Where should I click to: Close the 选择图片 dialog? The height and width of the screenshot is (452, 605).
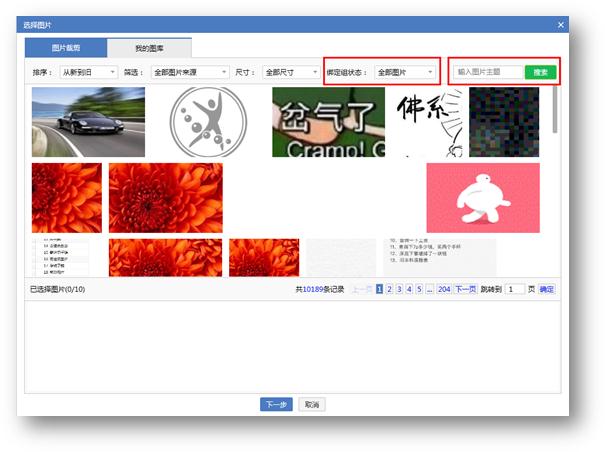click(x=561, y=25)
